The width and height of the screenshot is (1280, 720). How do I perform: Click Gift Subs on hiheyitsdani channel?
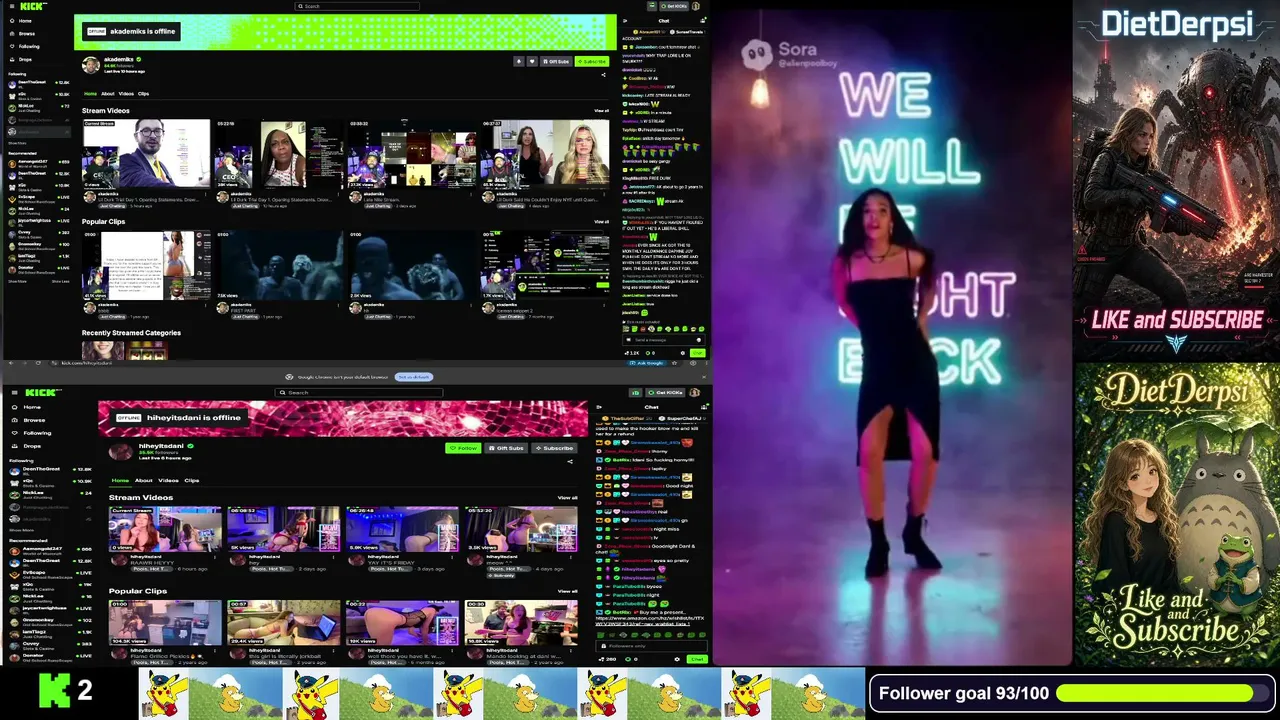tap(506, 448)
